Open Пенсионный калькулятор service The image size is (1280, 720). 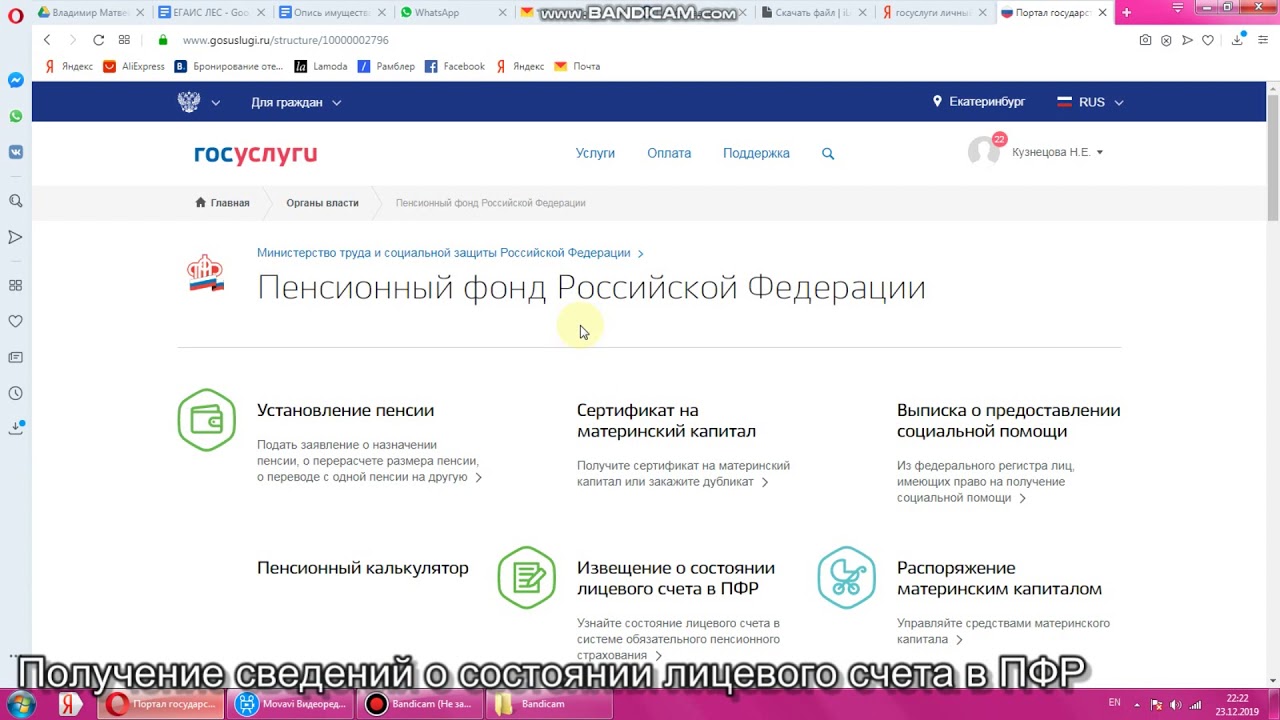[x=362, y=568]
